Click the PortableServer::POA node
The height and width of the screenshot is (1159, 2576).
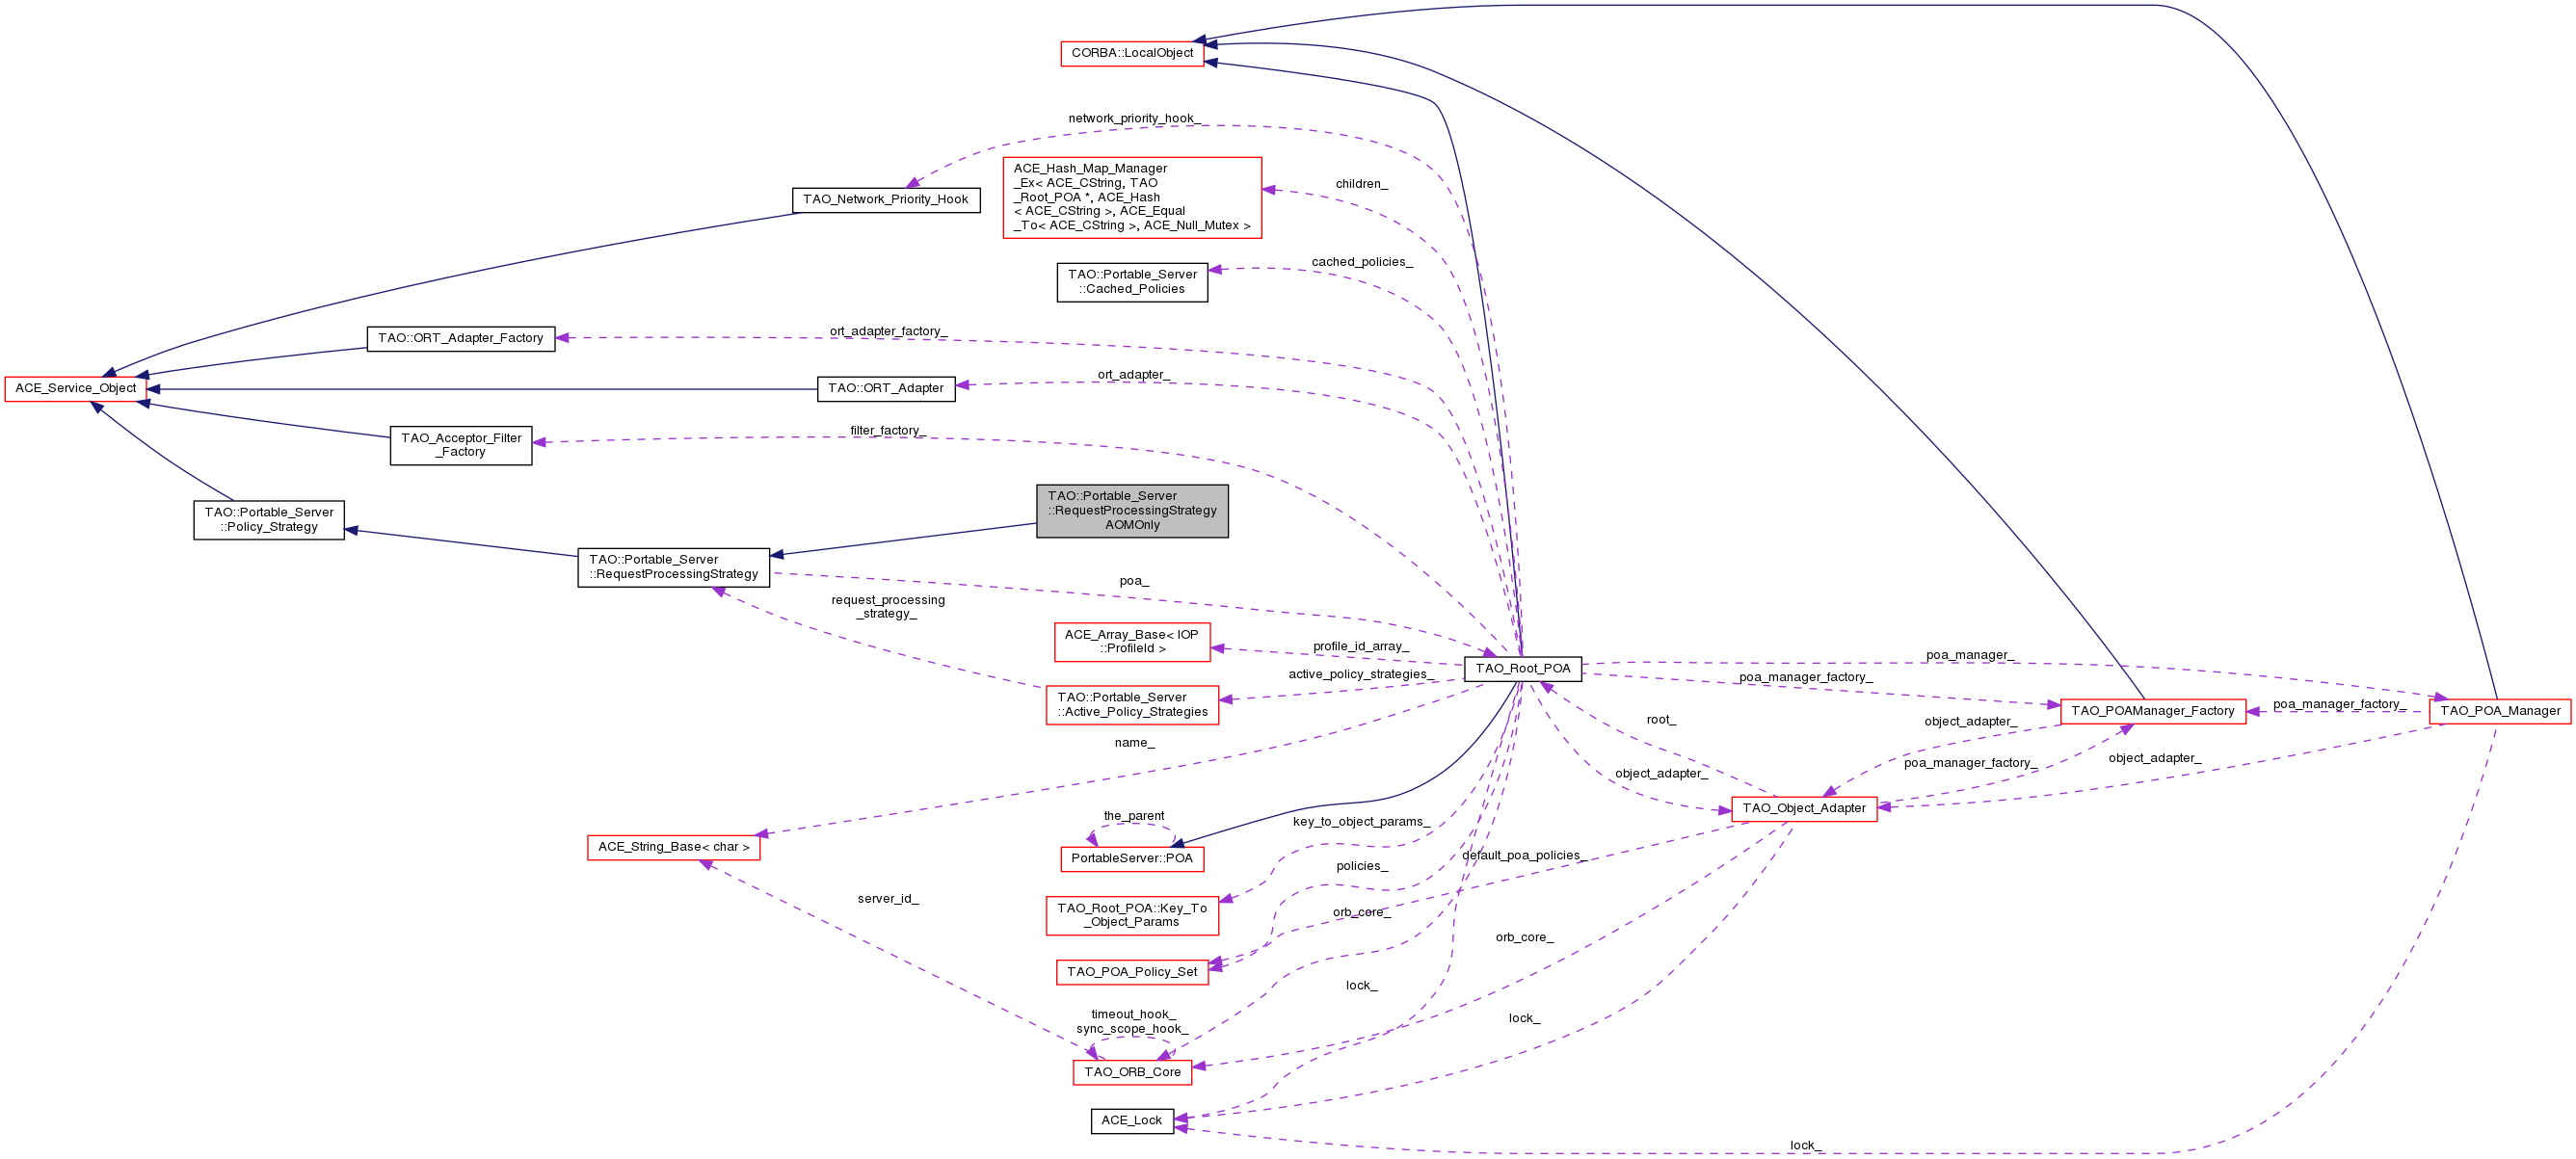point(1131,859)
